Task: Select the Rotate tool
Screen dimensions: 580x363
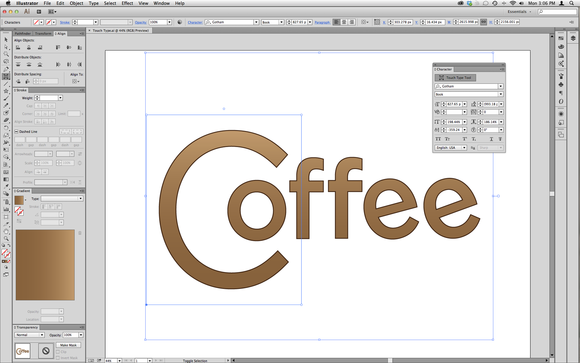Action: pos(6,128)
